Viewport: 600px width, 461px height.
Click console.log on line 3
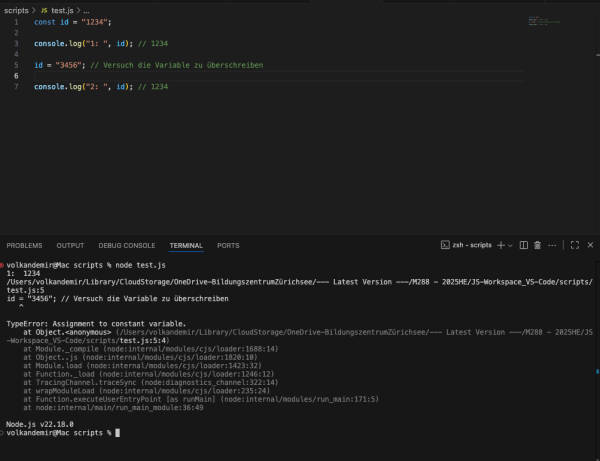click(58, 44)
